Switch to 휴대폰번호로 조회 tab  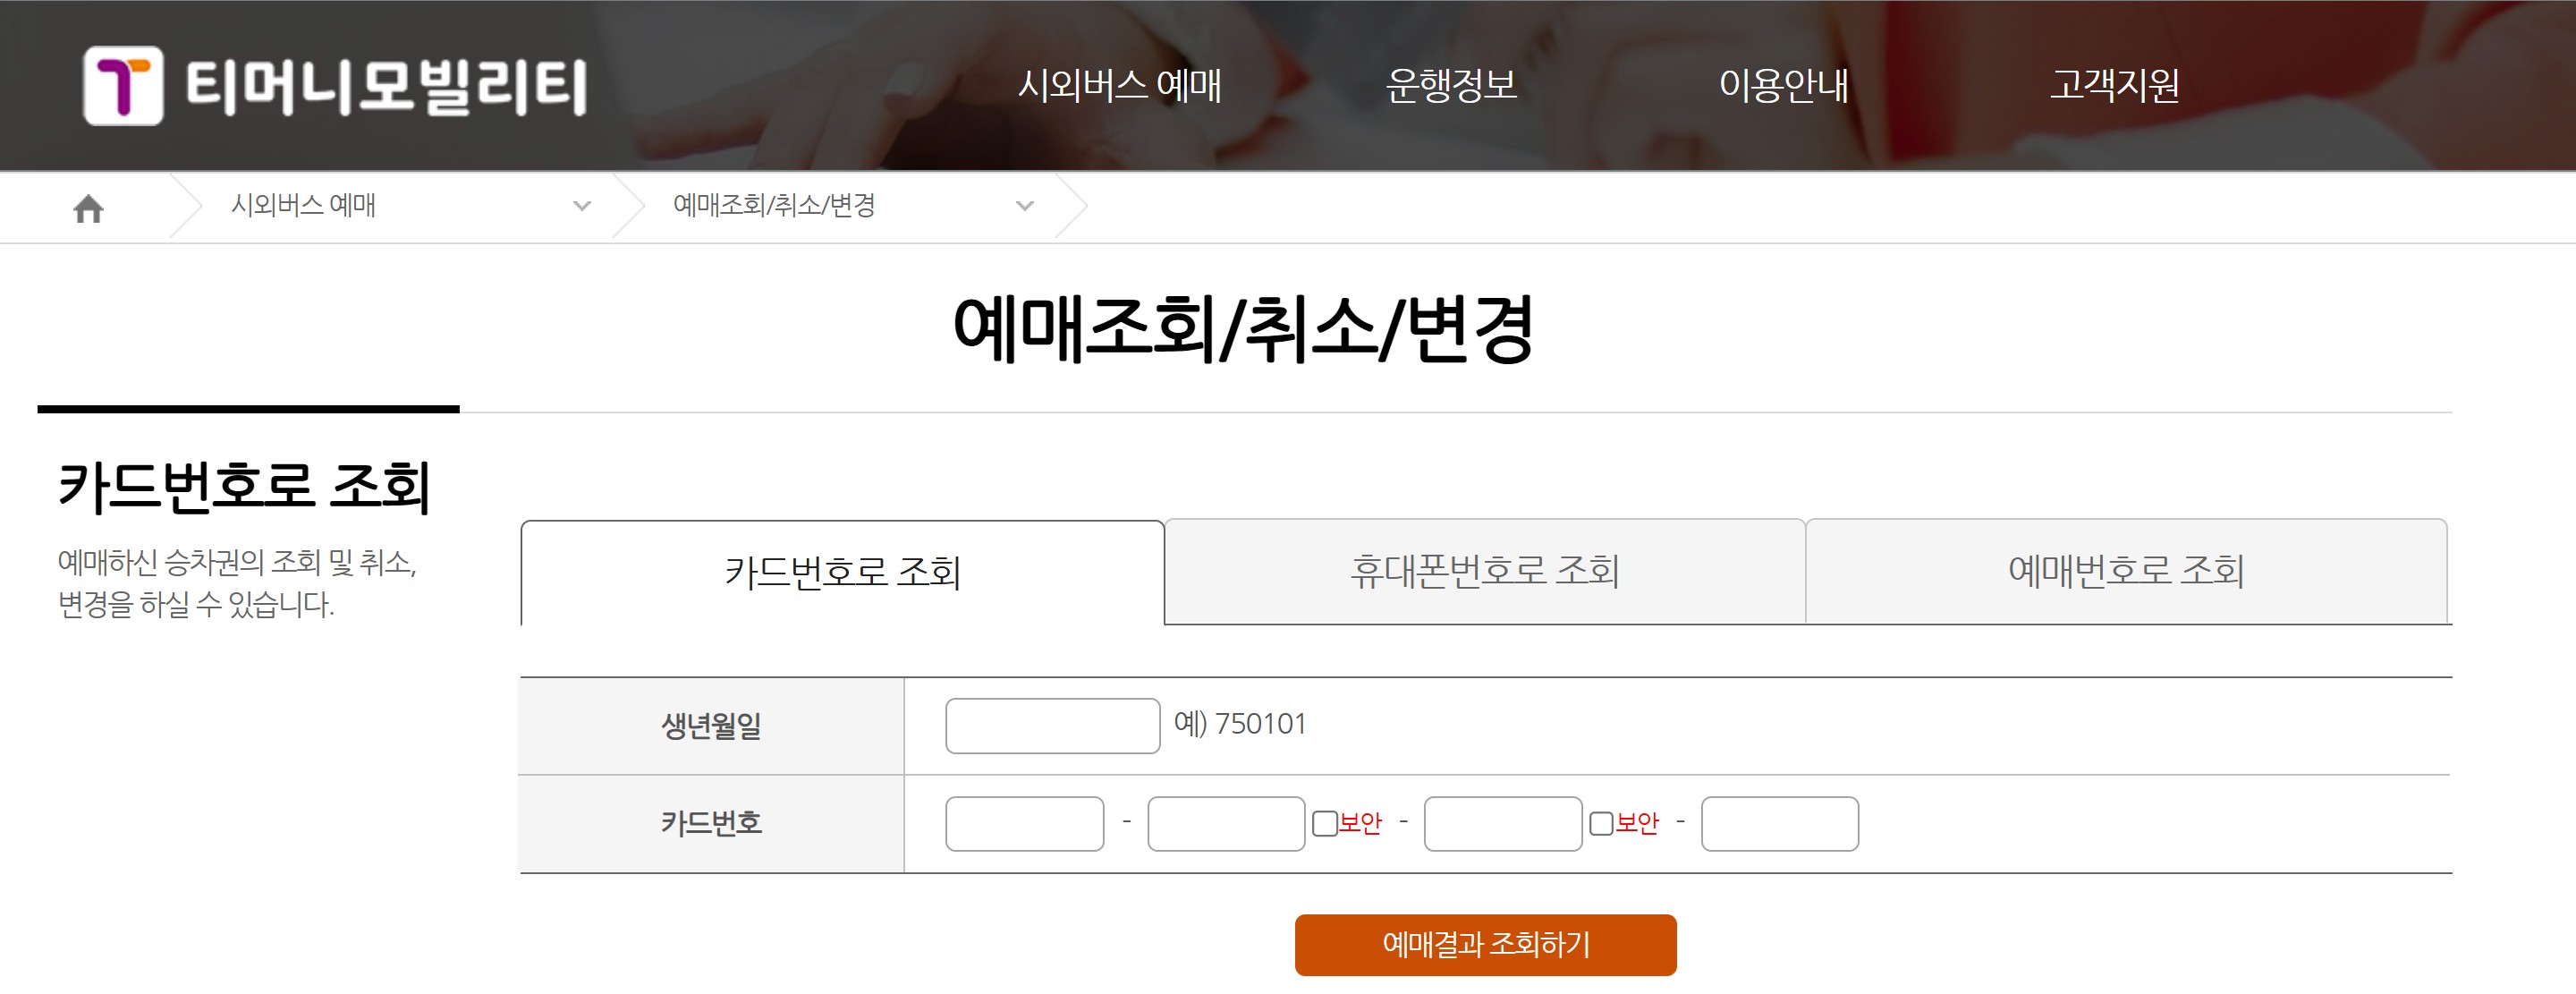coord(1484,571)
